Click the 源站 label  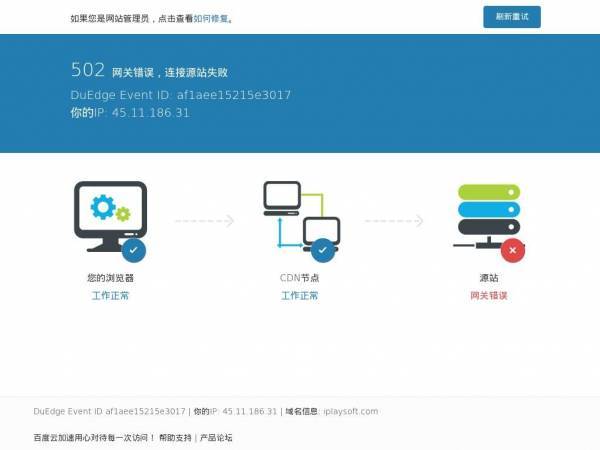click(489, 278)
